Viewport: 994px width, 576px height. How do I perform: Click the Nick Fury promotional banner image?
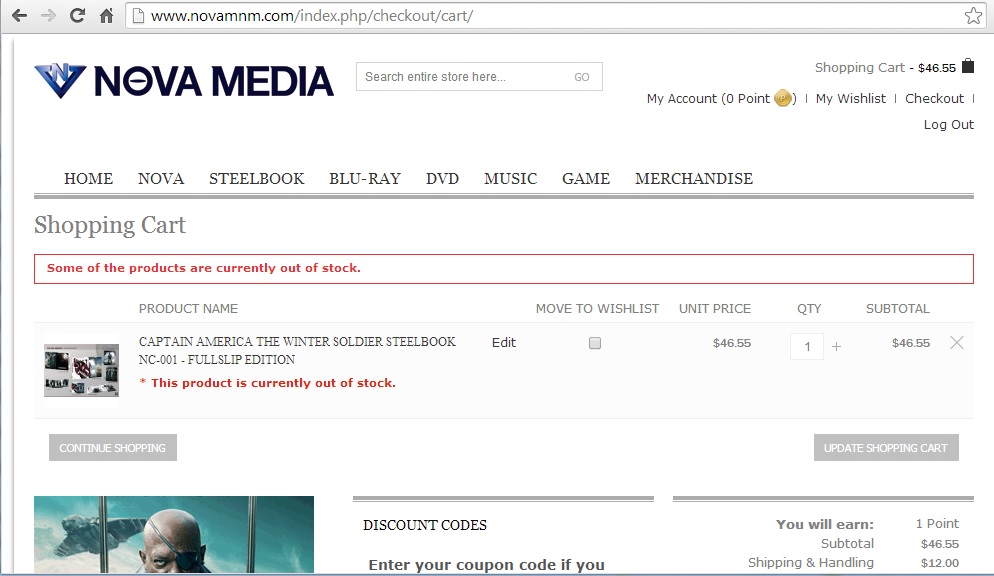click(174, 535)
